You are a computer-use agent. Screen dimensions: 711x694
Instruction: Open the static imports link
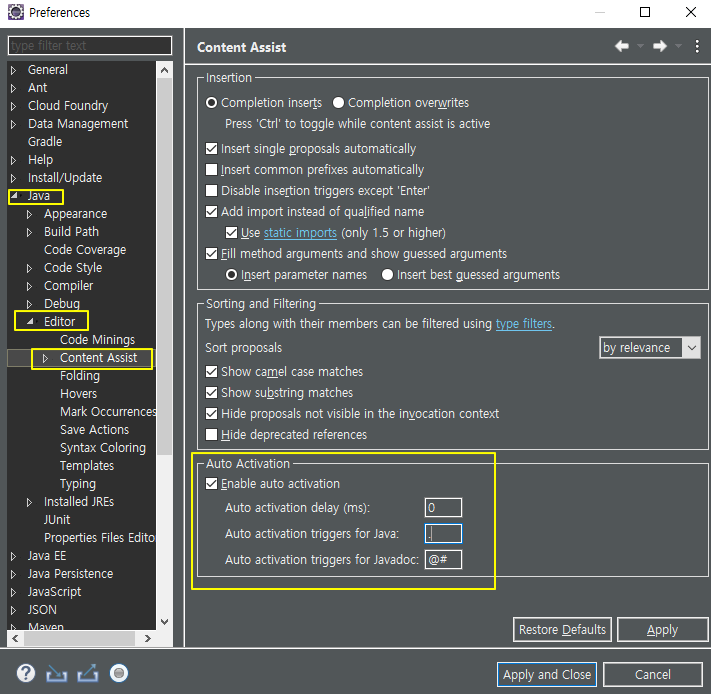[x=300, y=233]
